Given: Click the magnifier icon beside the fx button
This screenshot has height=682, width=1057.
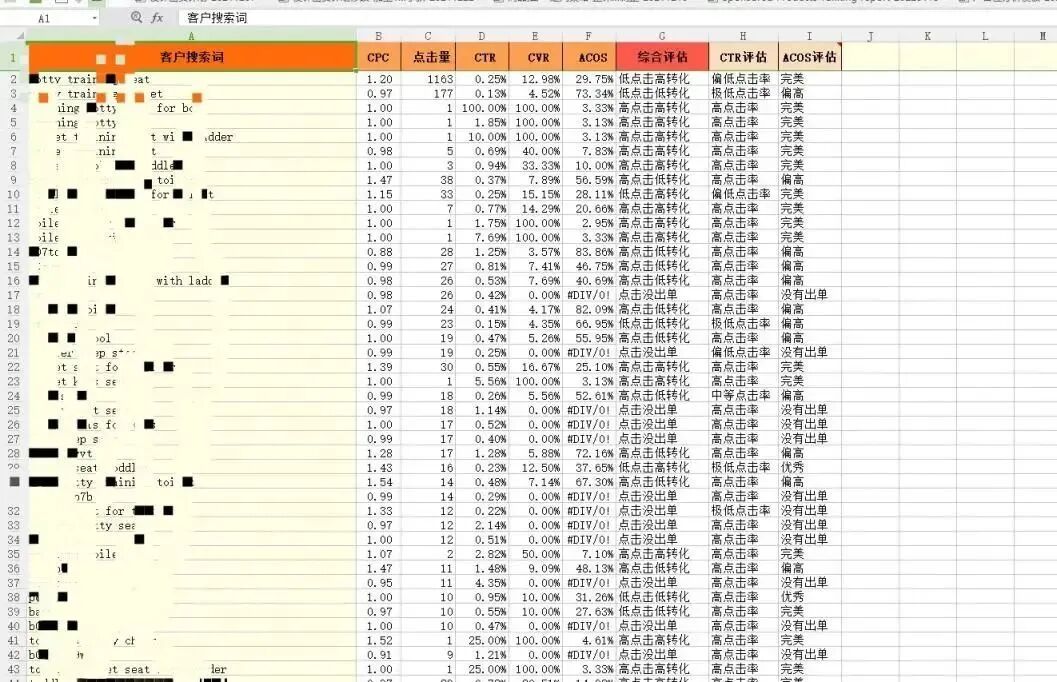Looking at the screenshot, I should pyautogui.click(x=137, y=17).
